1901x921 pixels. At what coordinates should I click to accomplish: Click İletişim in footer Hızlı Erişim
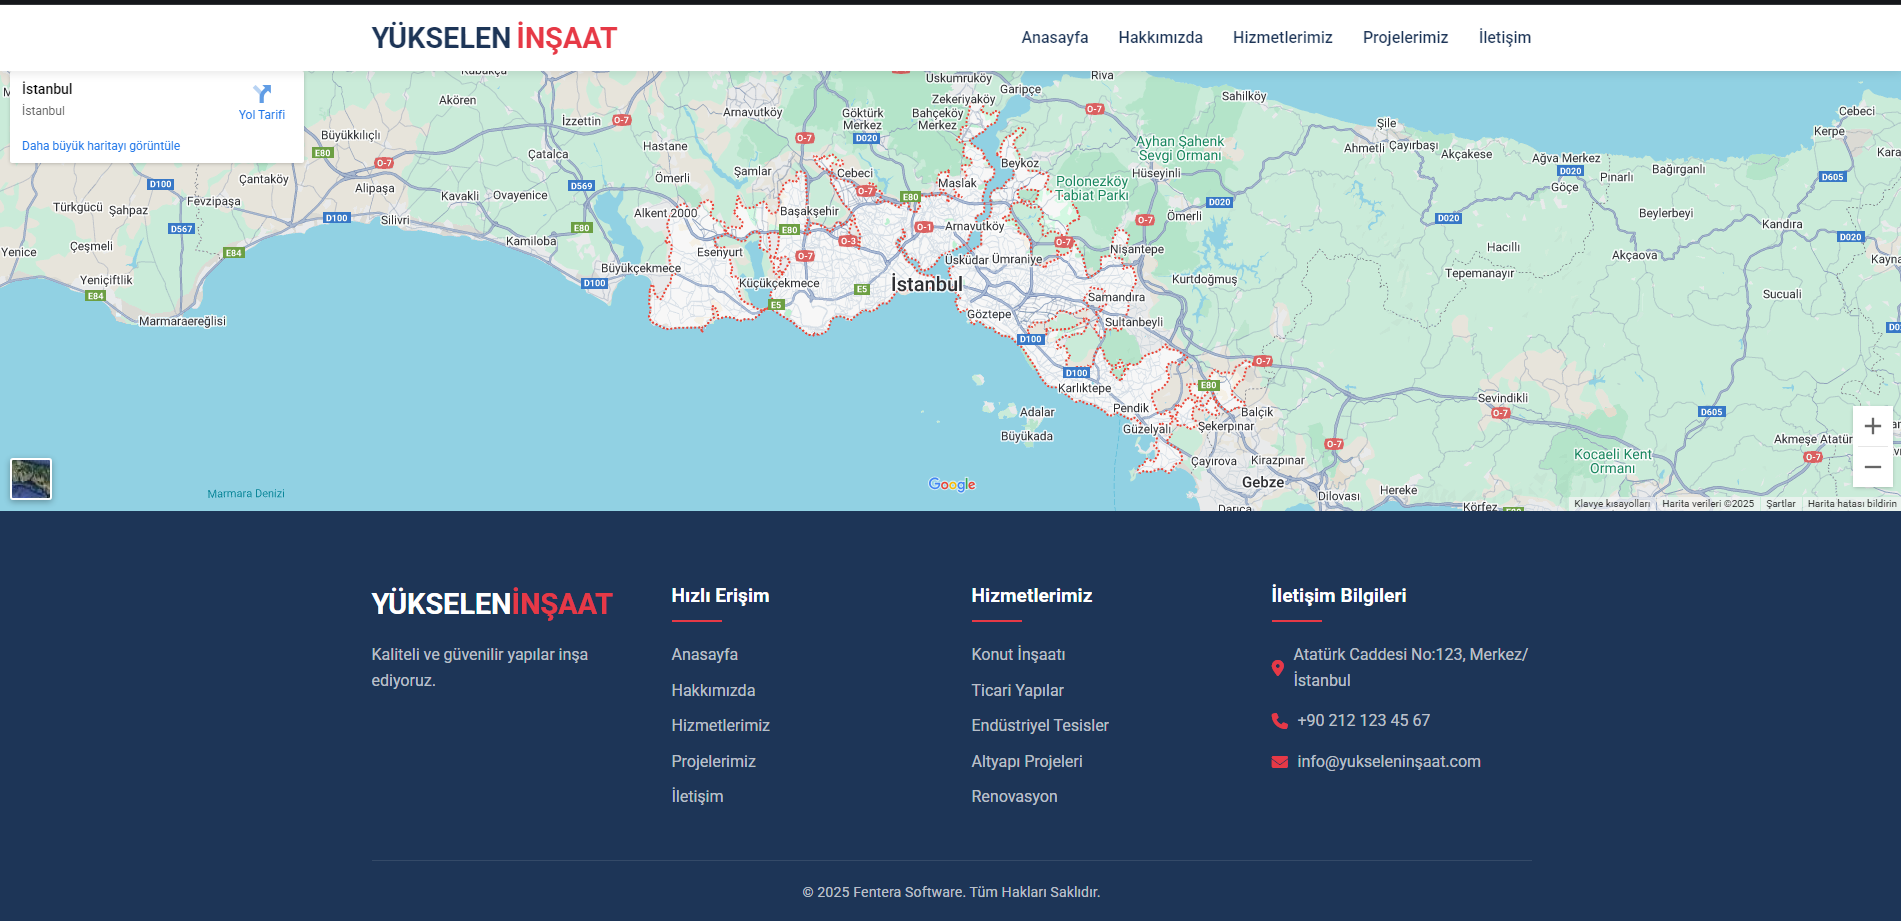tap(697, 796)
